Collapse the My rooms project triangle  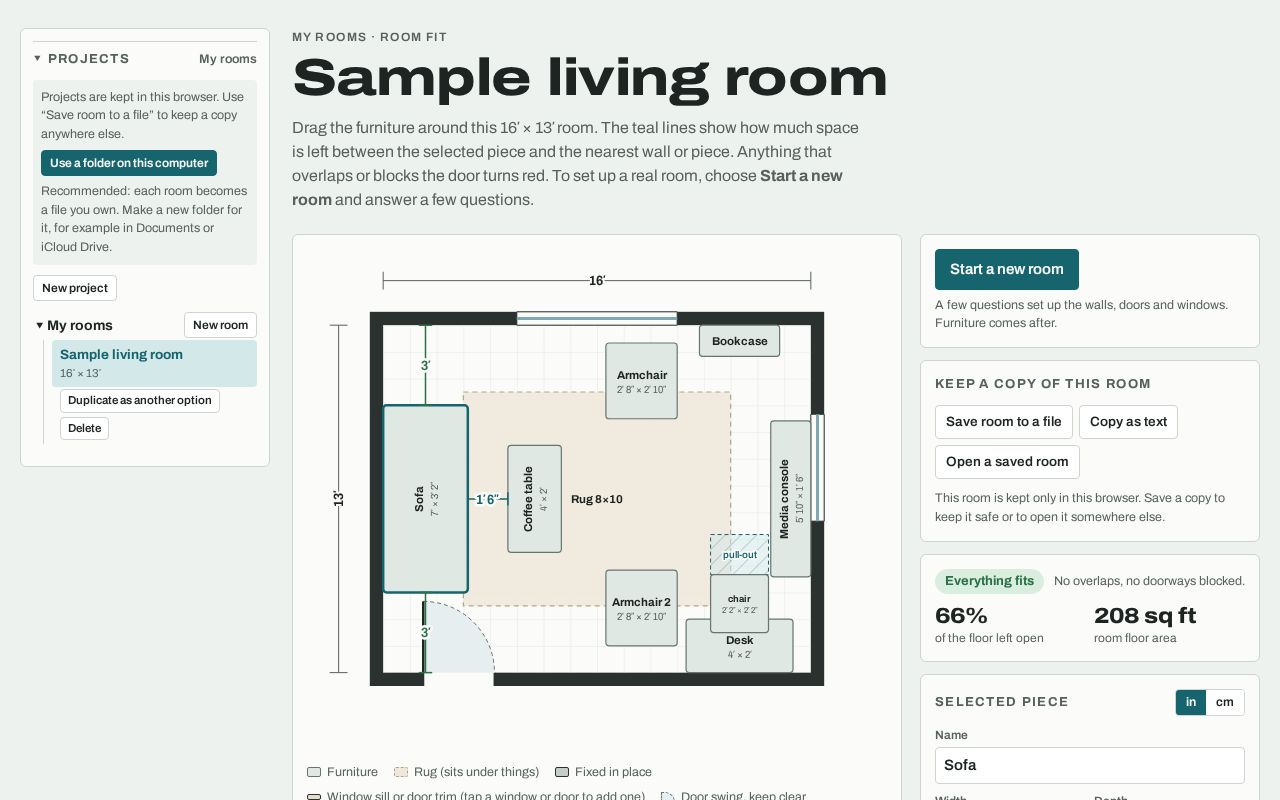pyautogui.click(x=39, y=325)
